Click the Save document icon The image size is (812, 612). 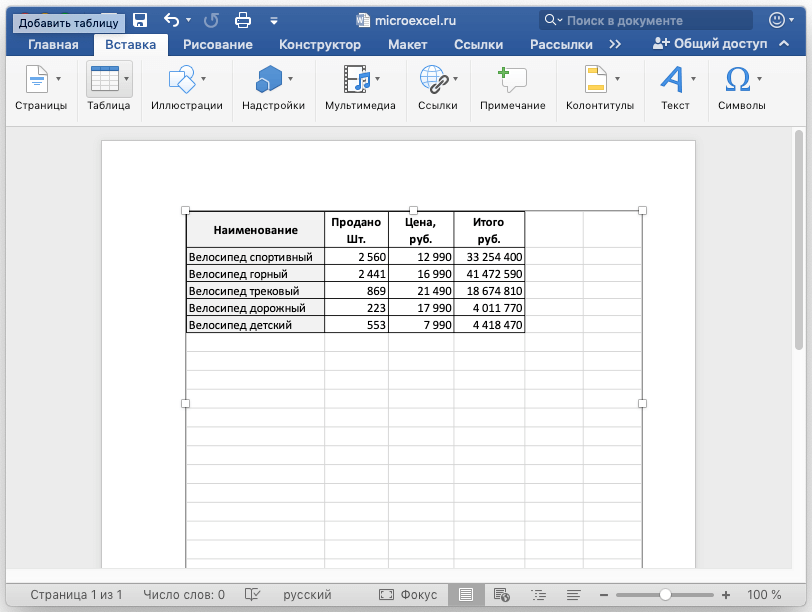click(x=140, y=20)
